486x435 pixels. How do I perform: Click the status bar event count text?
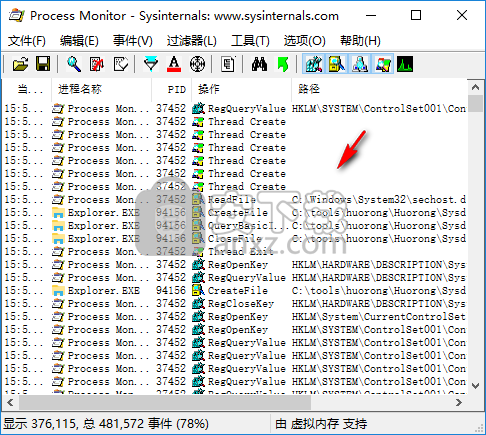coord(106,424)
